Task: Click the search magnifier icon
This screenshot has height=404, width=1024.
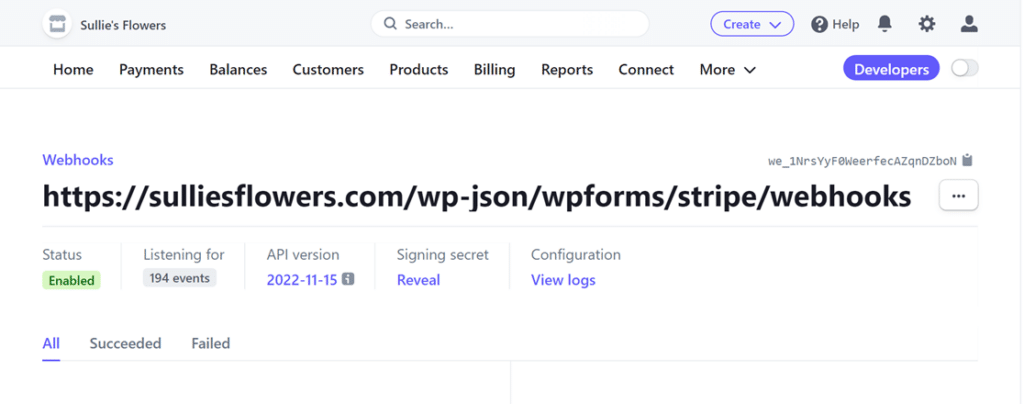Action: pos(390,24)
